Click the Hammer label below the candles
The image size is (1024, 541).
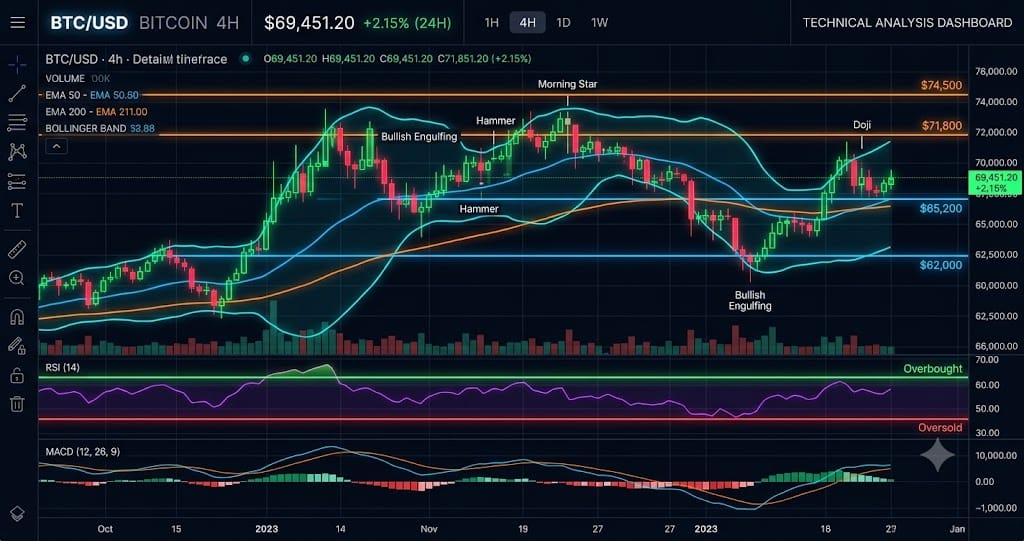[x=479, y=209]
